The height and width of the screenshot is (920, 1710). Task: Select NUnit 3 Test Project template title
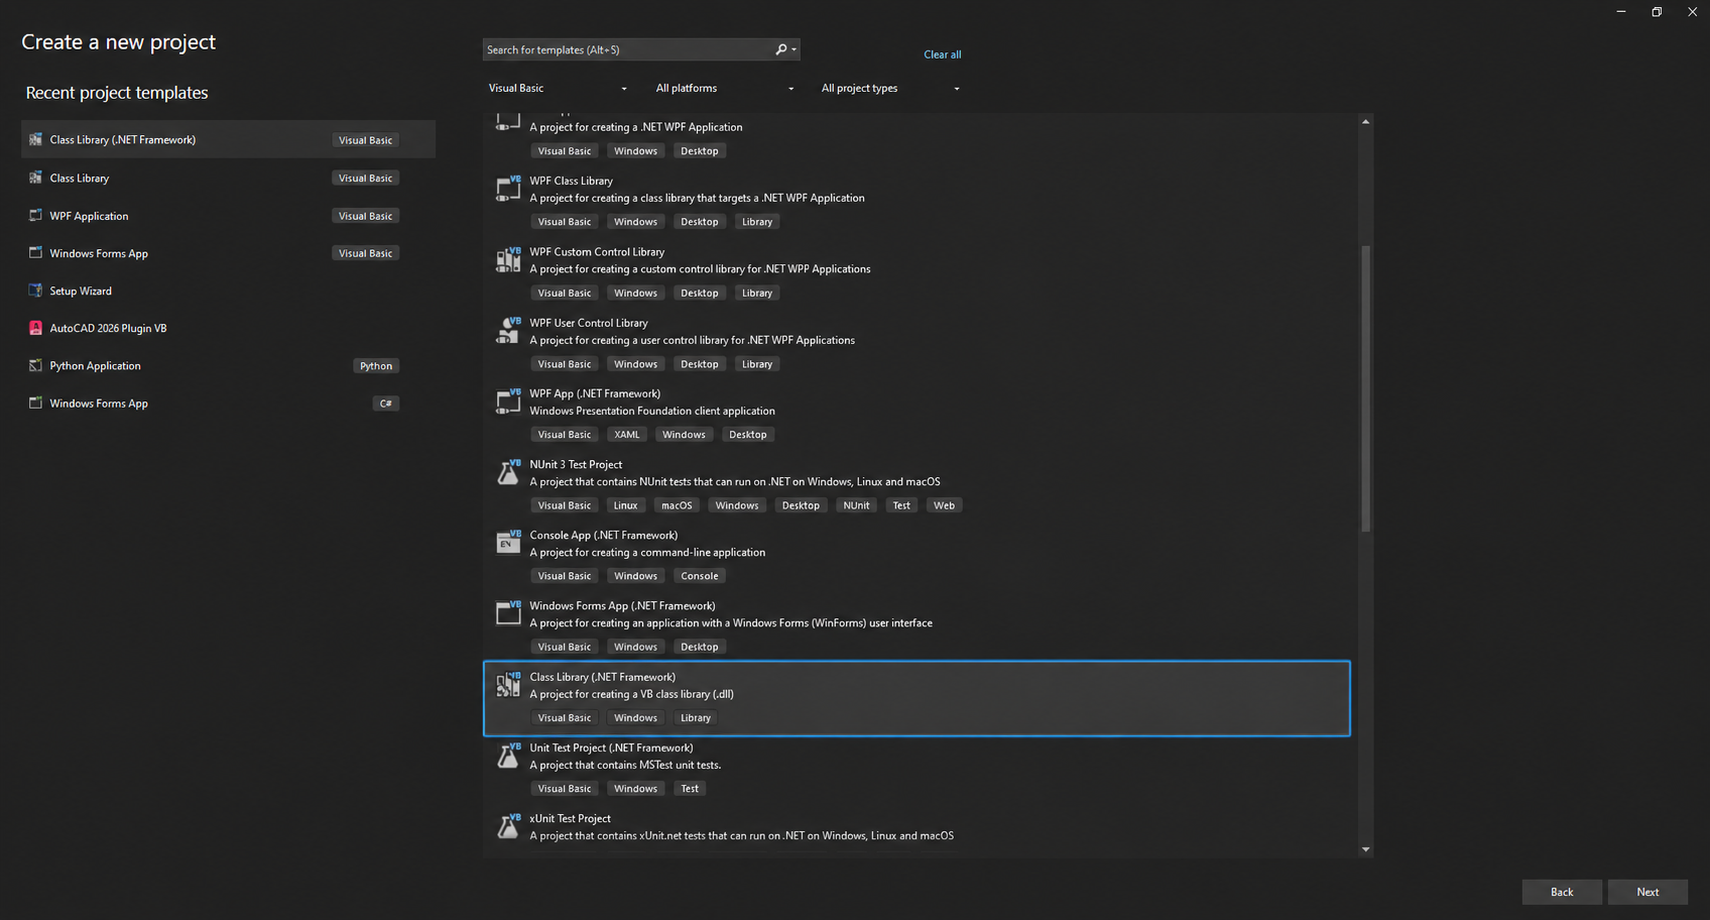point(576,465)
